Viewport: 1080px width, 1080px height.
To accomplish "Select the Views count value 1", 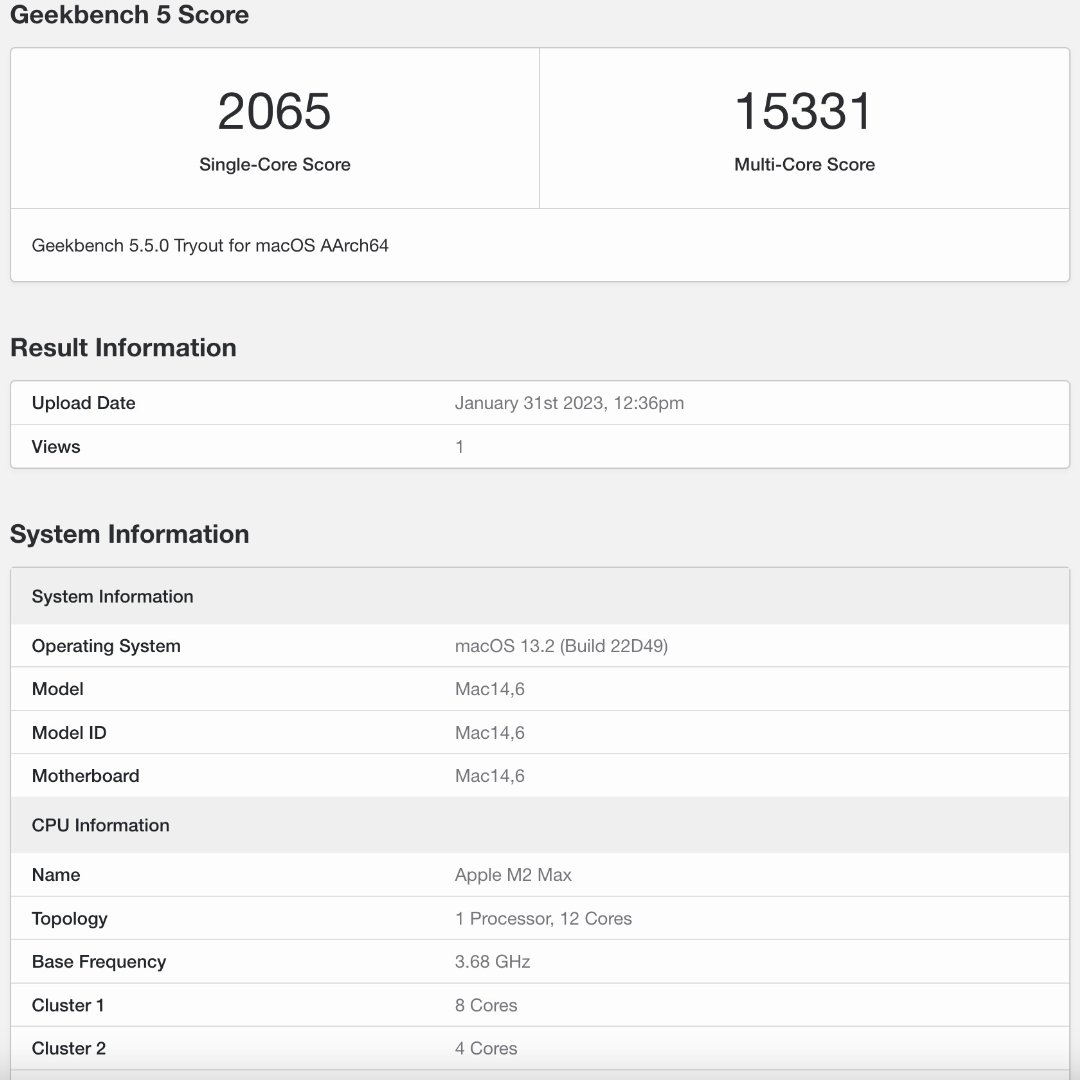I will (459, 447).
